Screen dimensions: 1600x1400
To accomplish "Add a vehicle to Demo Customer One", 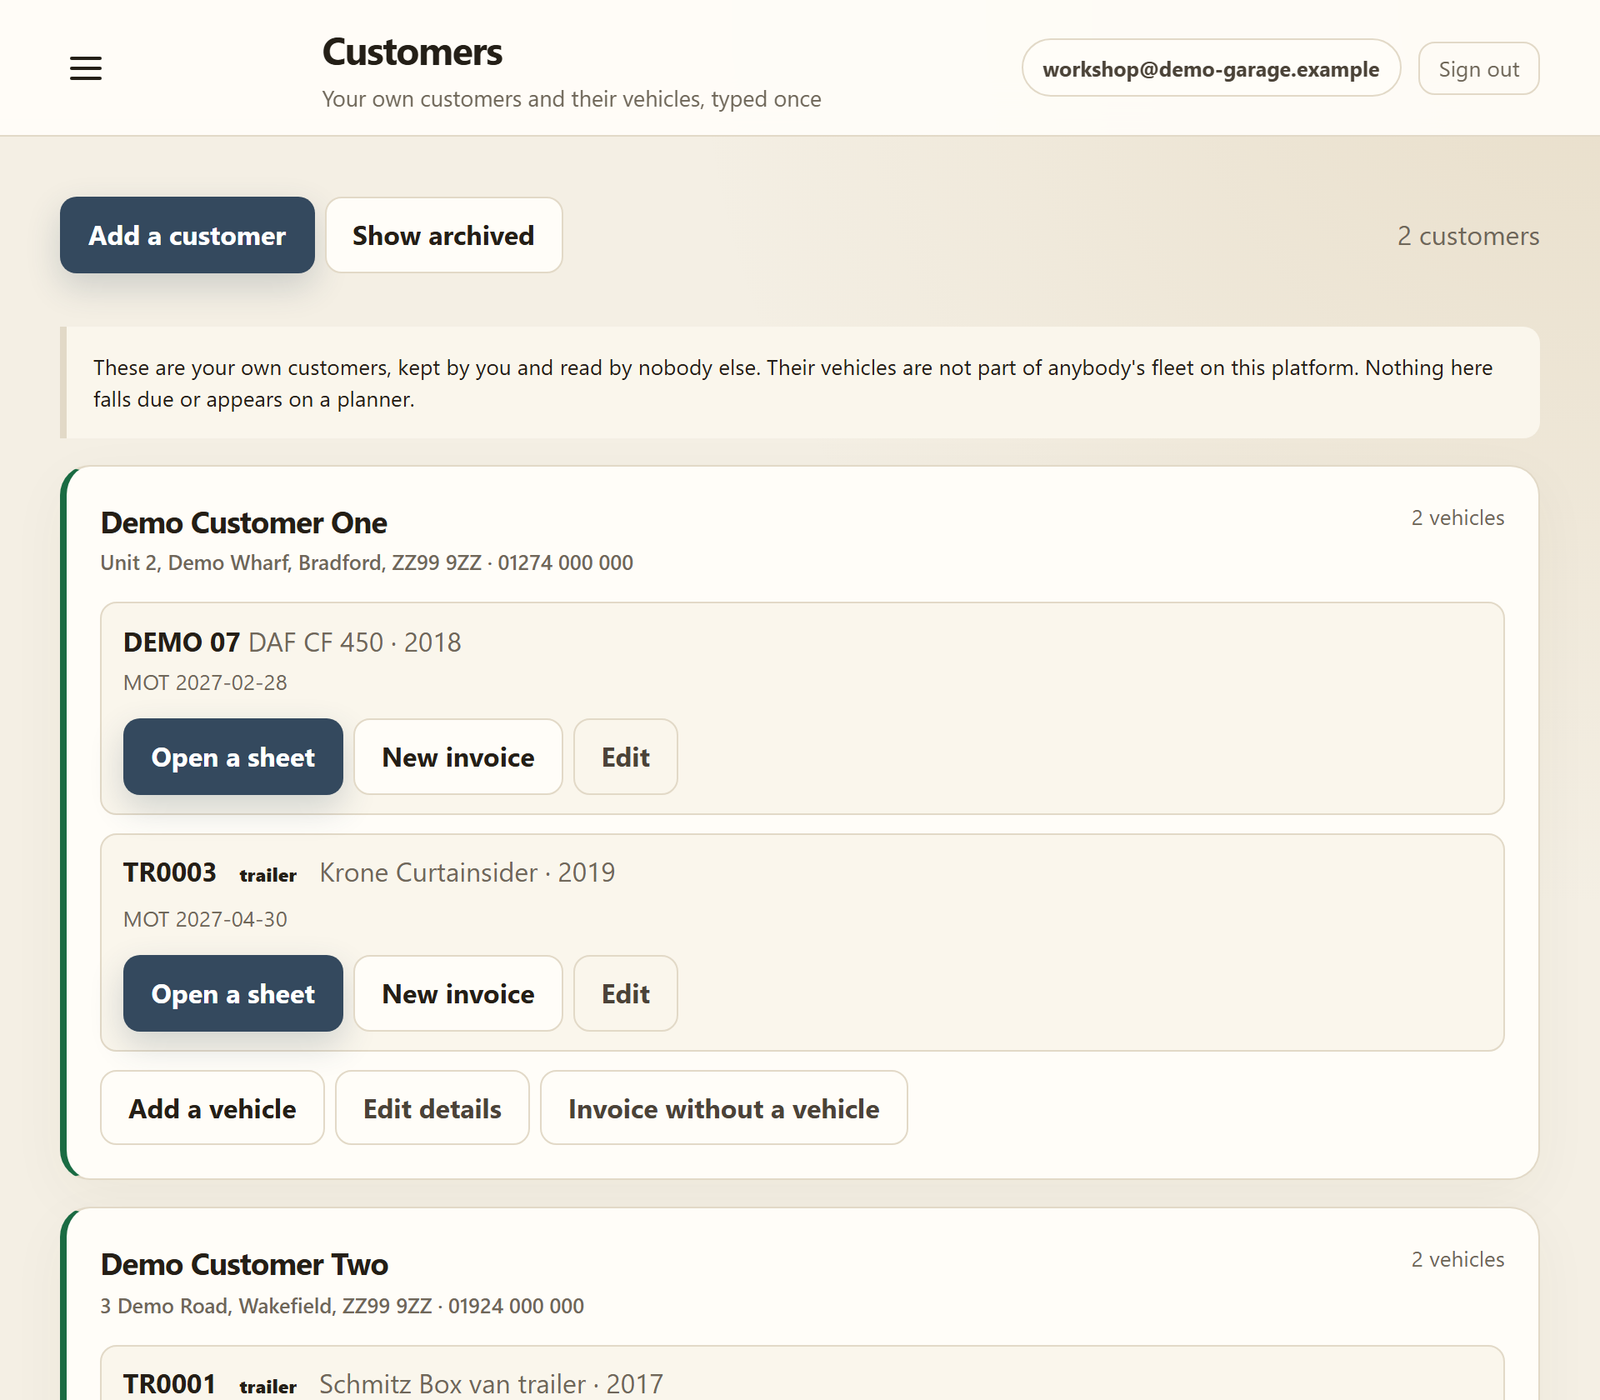I will pos(212,1108).
